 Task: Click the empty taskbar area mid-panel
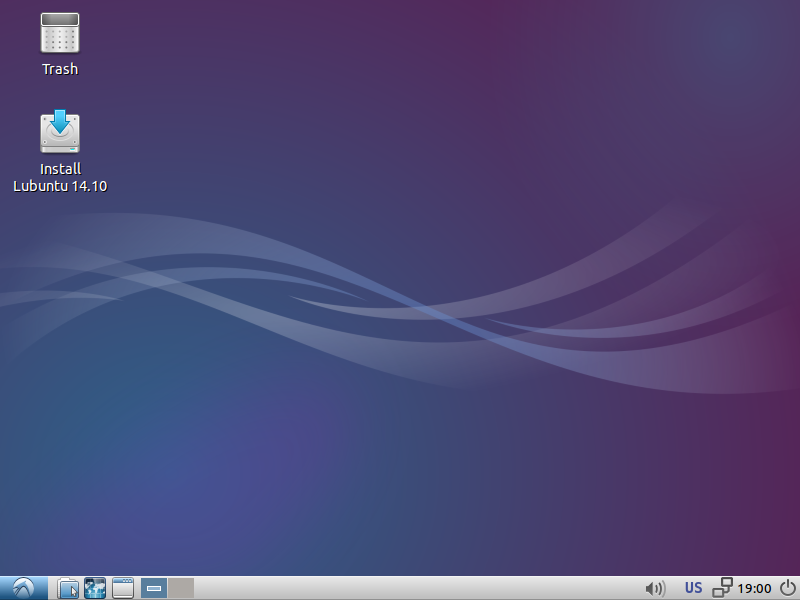pyautogui.click(x=400, y=588)
